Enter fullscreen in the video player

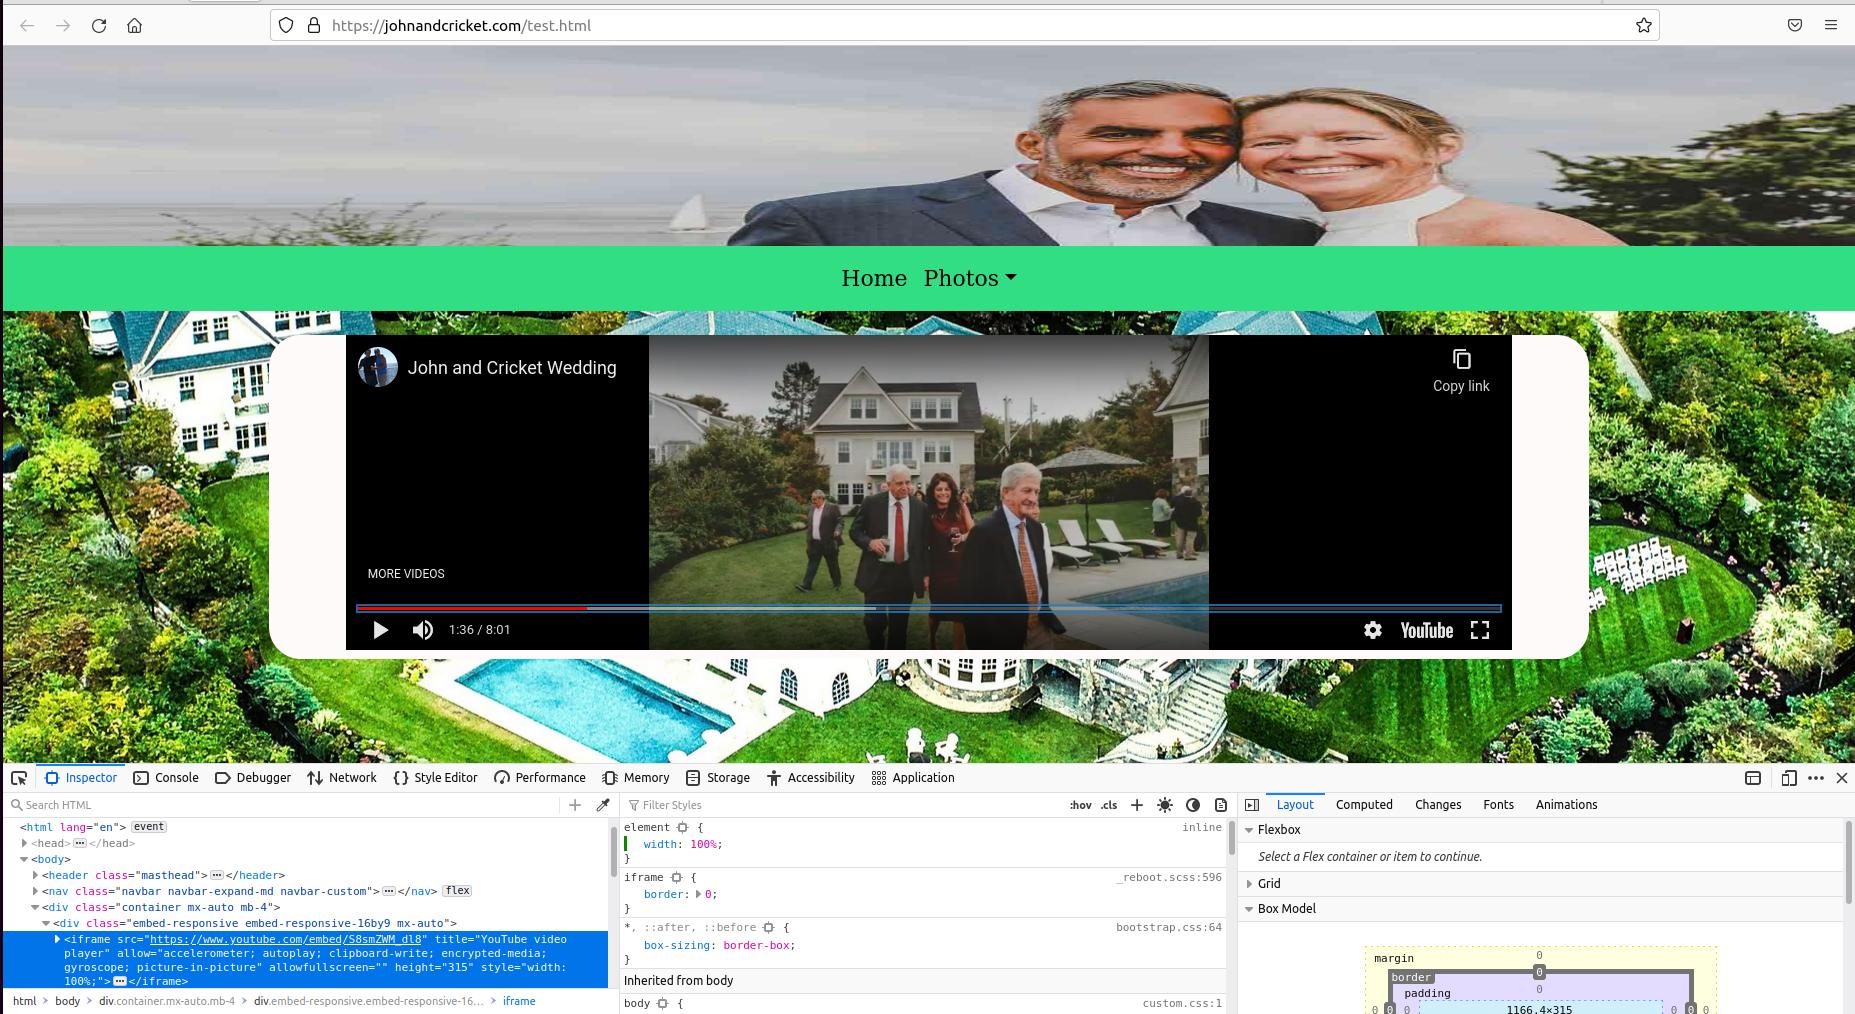(1480, 630)
